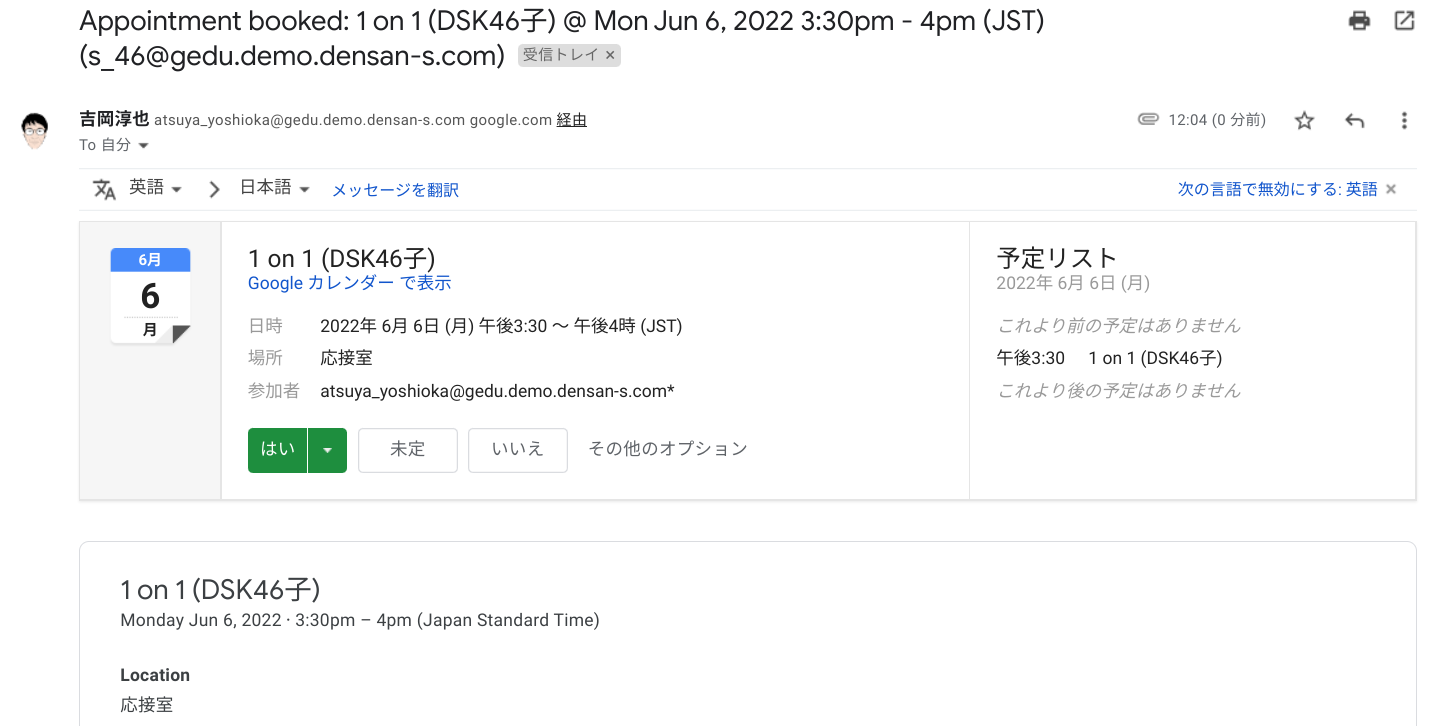
Task: Open Google カレンダー で表示 link
Action: click(350, 283)
